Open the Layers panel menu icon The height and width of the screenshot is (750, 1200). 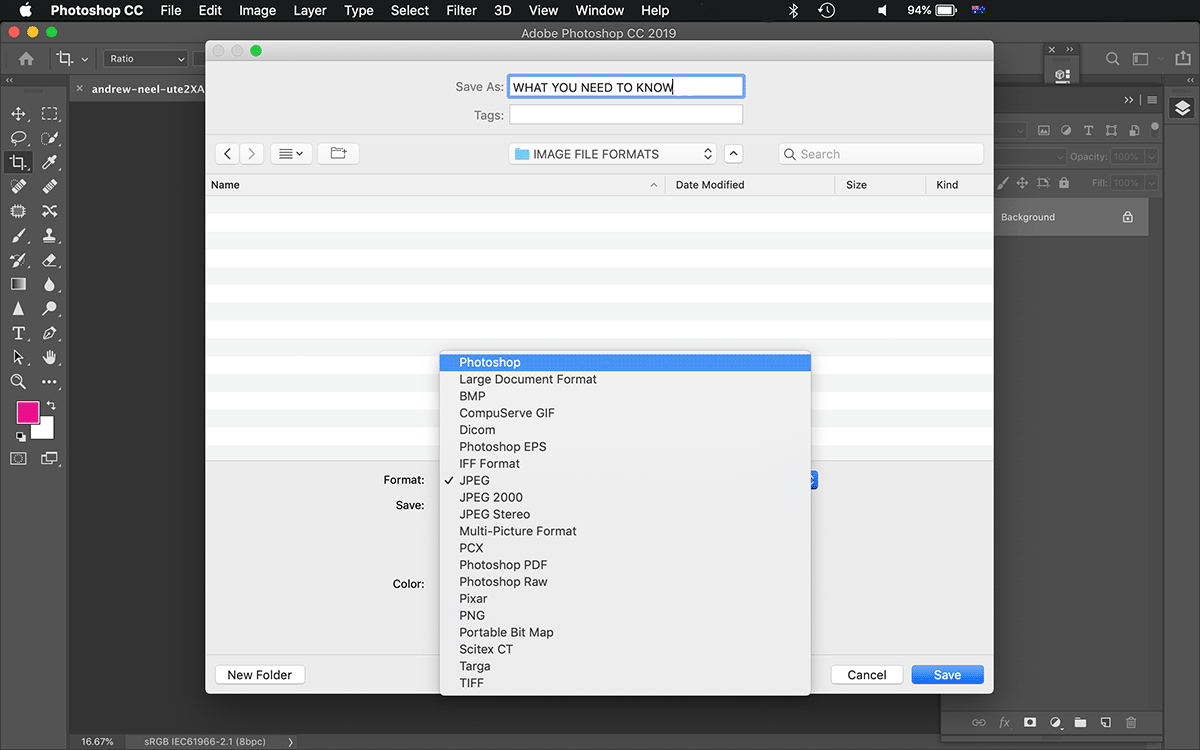[1152, 100]
